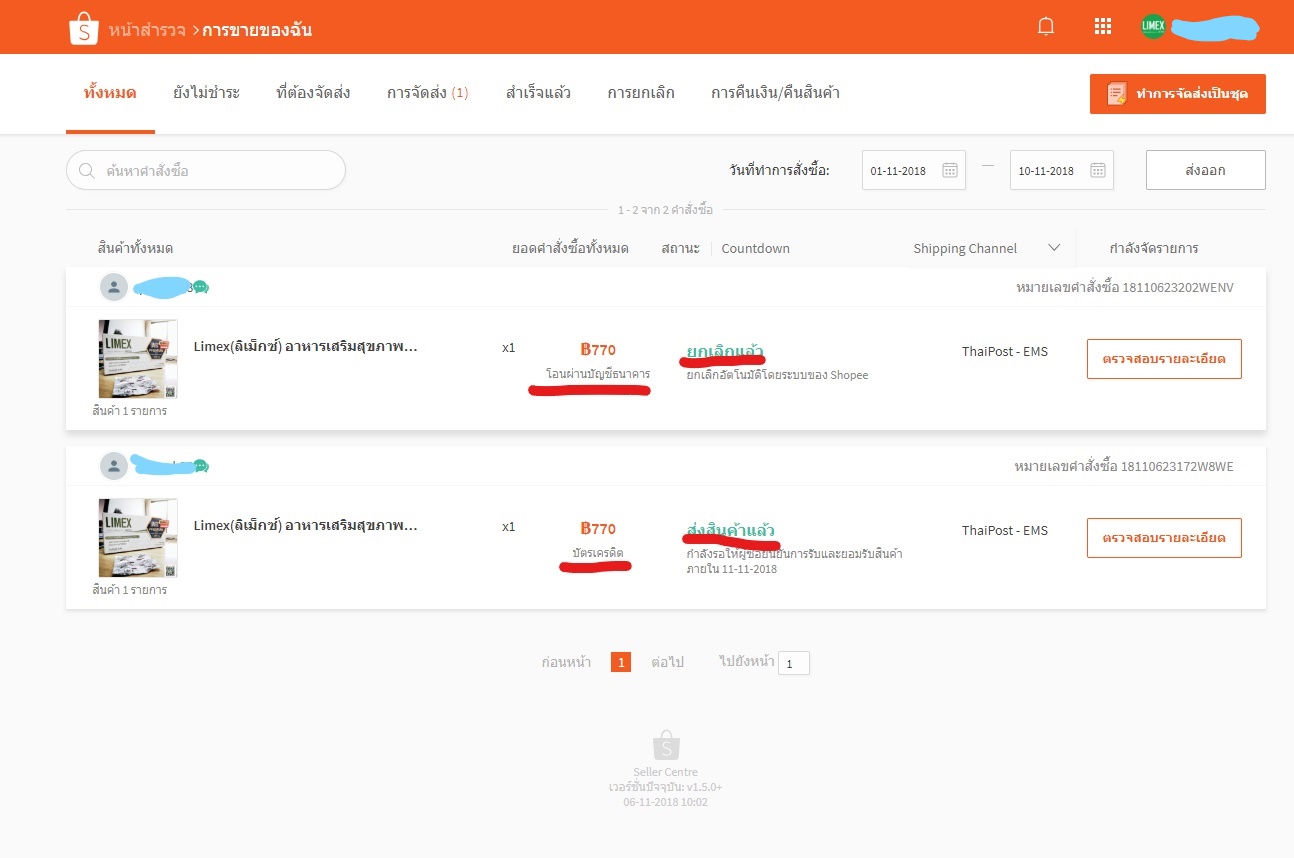This screenshot has width=1294, height=858.
Task: Open the notifications bell
Action: click(x=1046, y=27)
